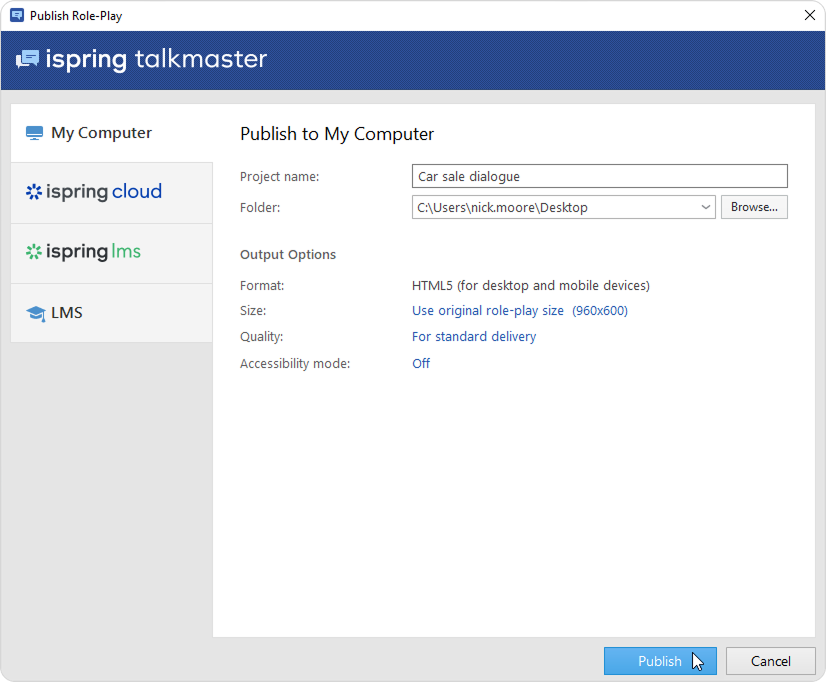Expand the Folder dropdown arrow
The height and width of the screenshot is (682, 826).
[706, 207]
